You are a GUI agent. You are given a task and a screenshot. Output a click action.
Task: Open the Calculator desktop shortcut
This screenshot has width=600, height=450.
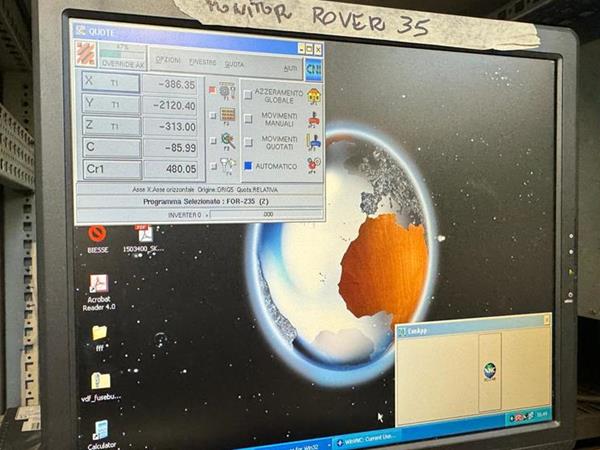click(x=101, y=435)
